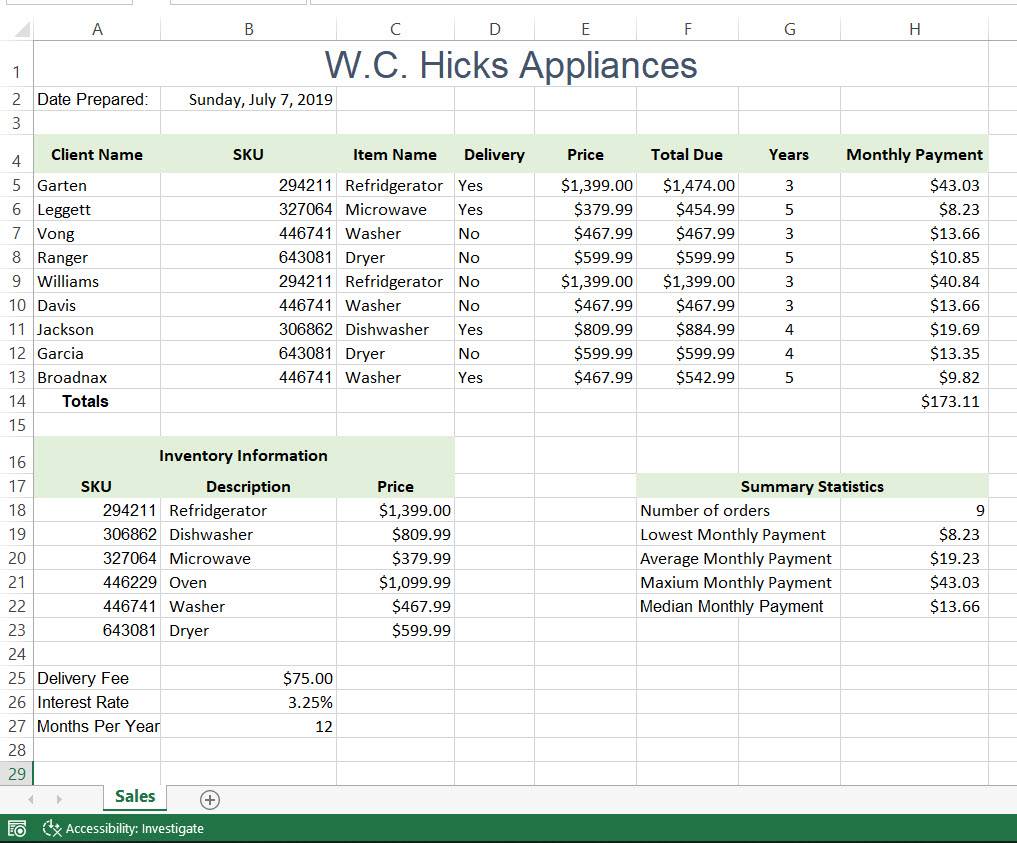1017x843 pixels.
Task: Select the Monthly Payment header cell
Action: [x=915, y=154]
